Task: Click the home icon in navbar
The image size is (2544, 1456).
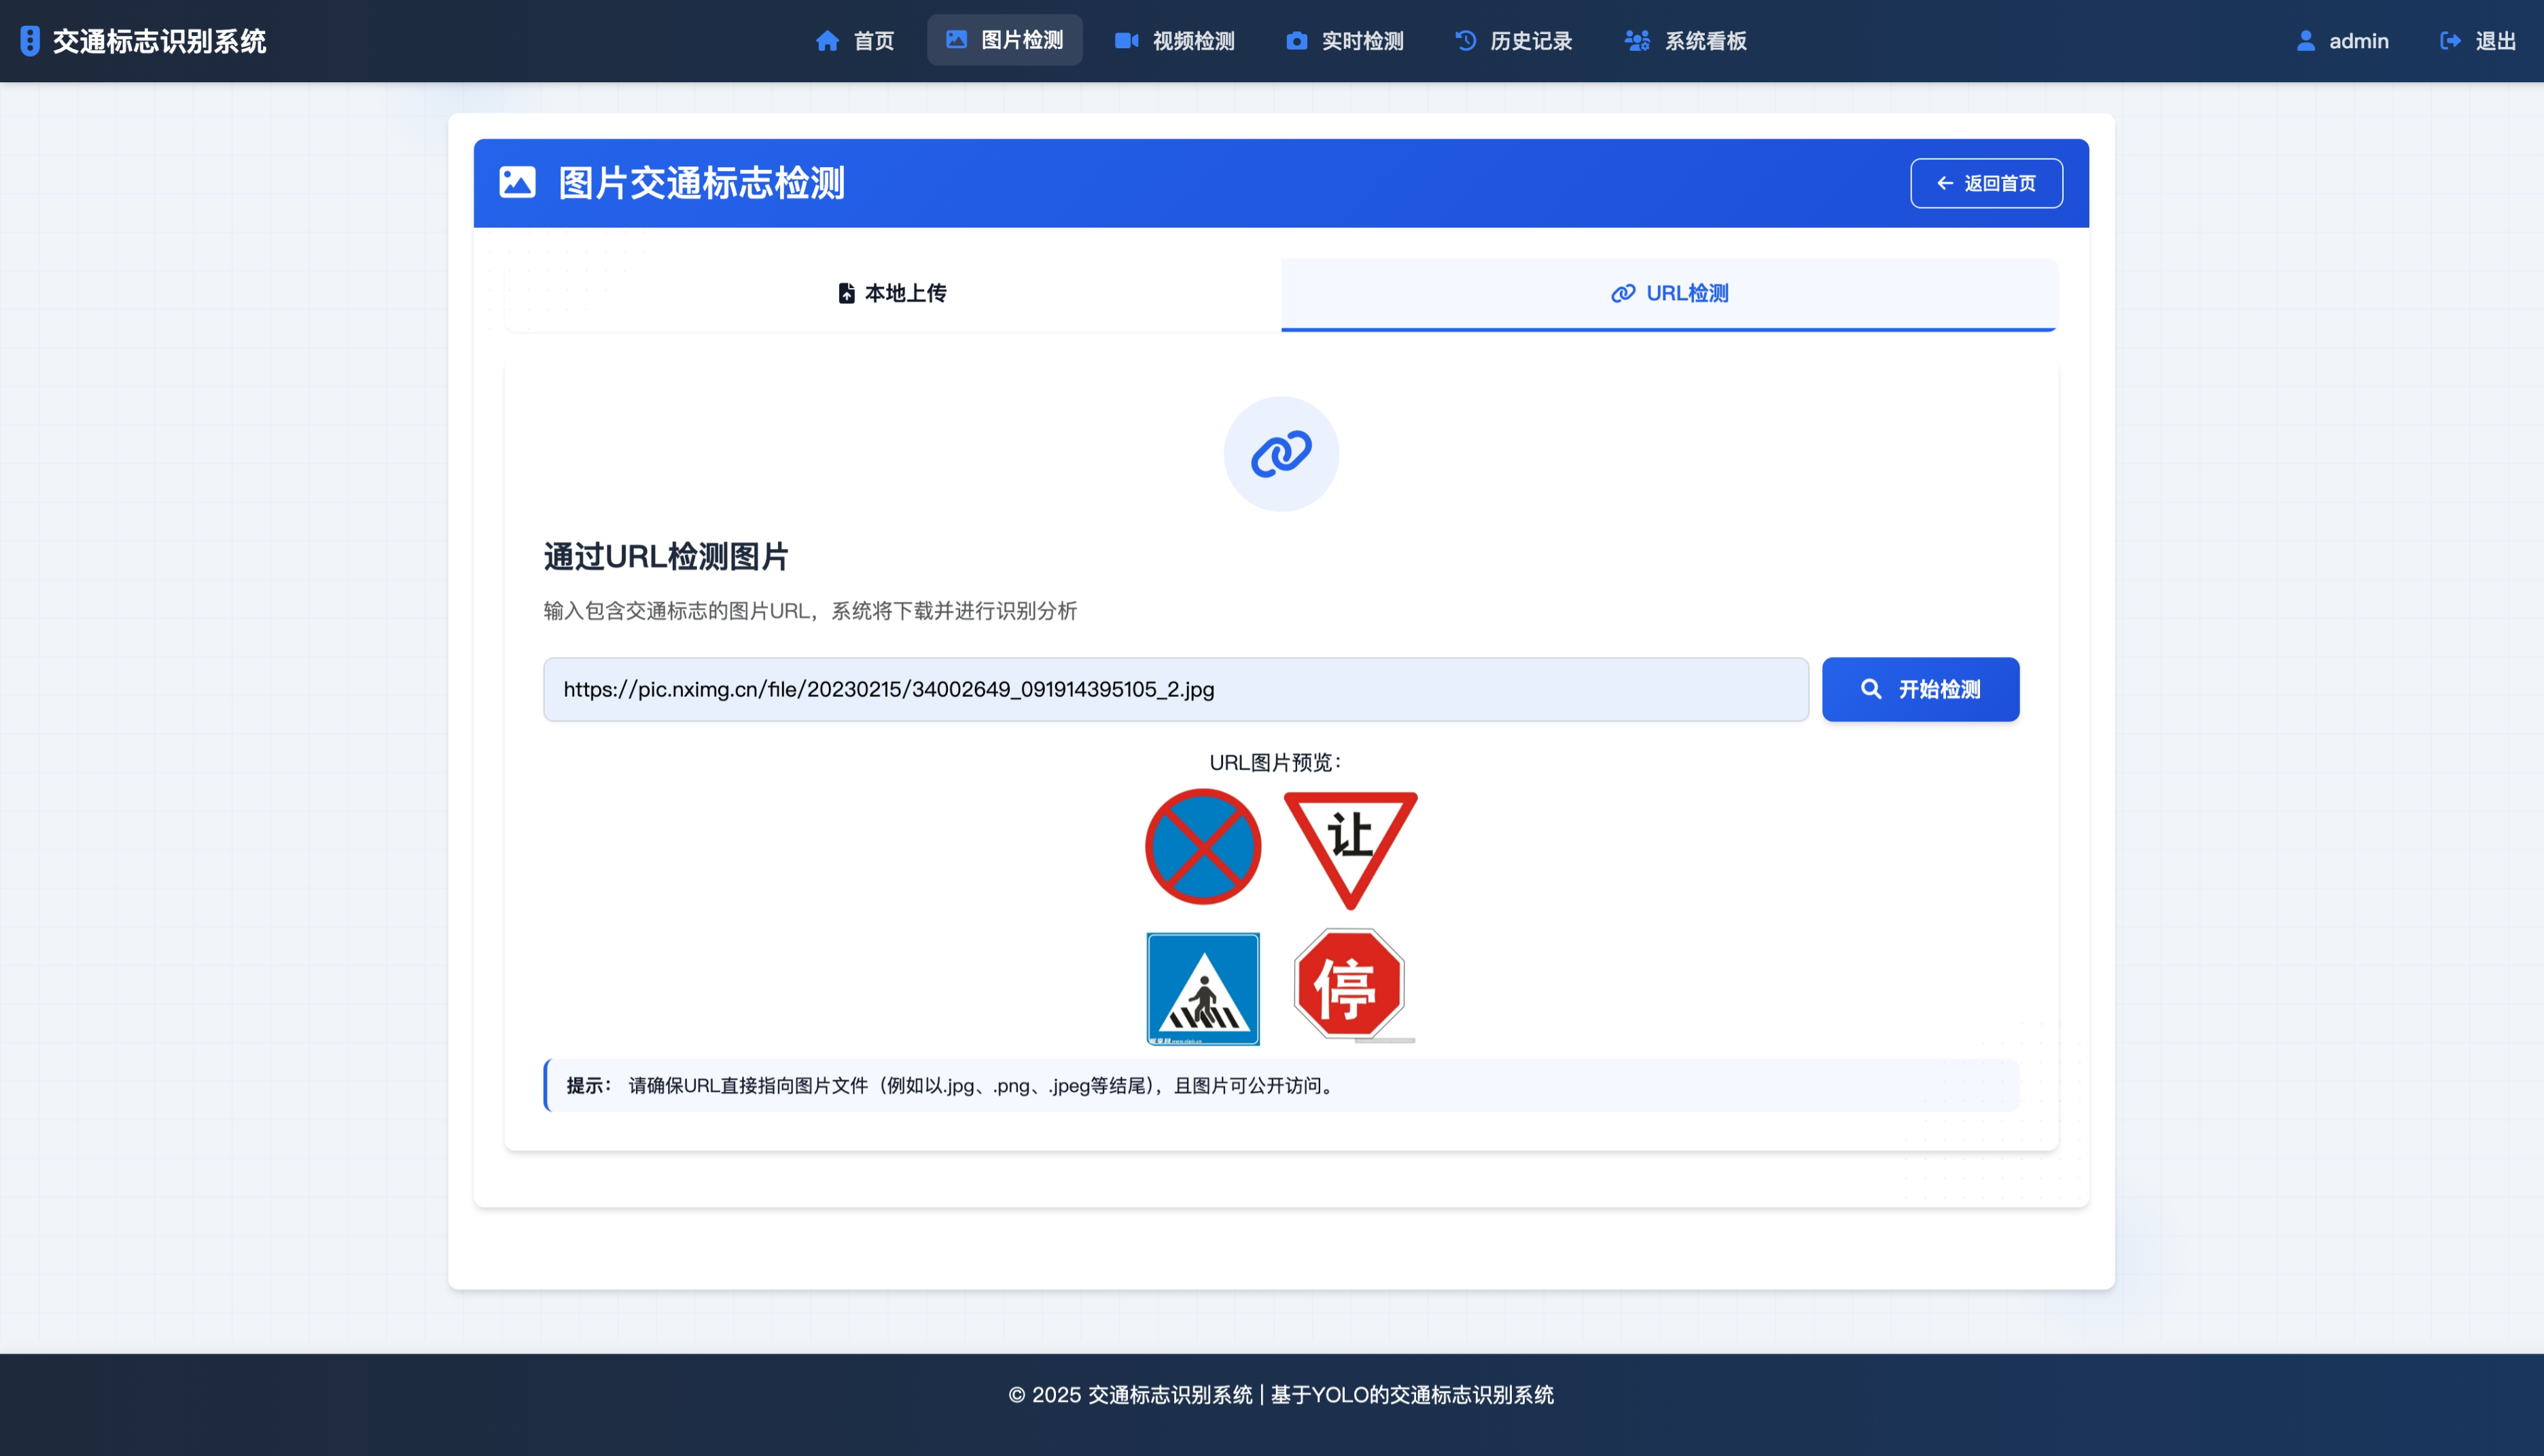Action: point(827,41)
